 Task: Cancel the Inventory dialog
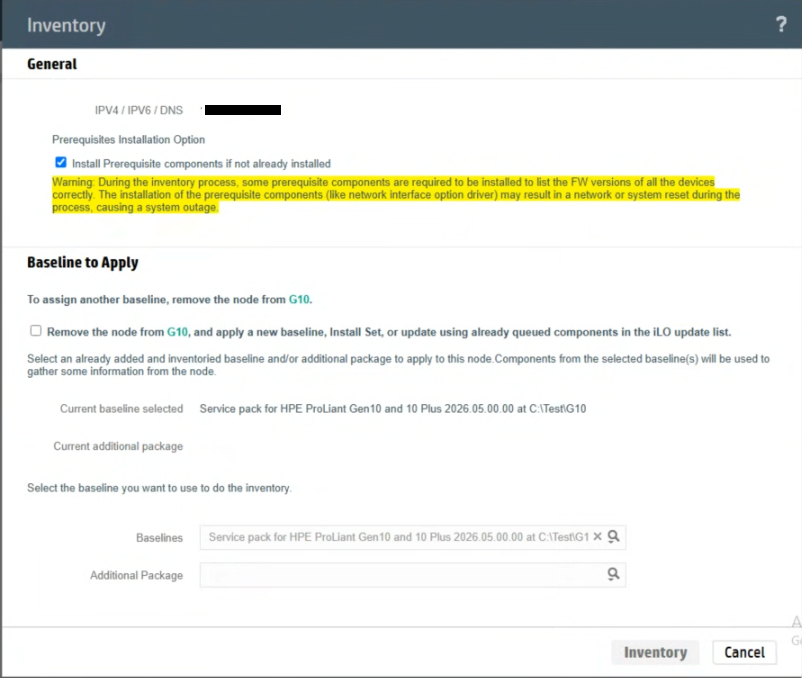point(744,652)
